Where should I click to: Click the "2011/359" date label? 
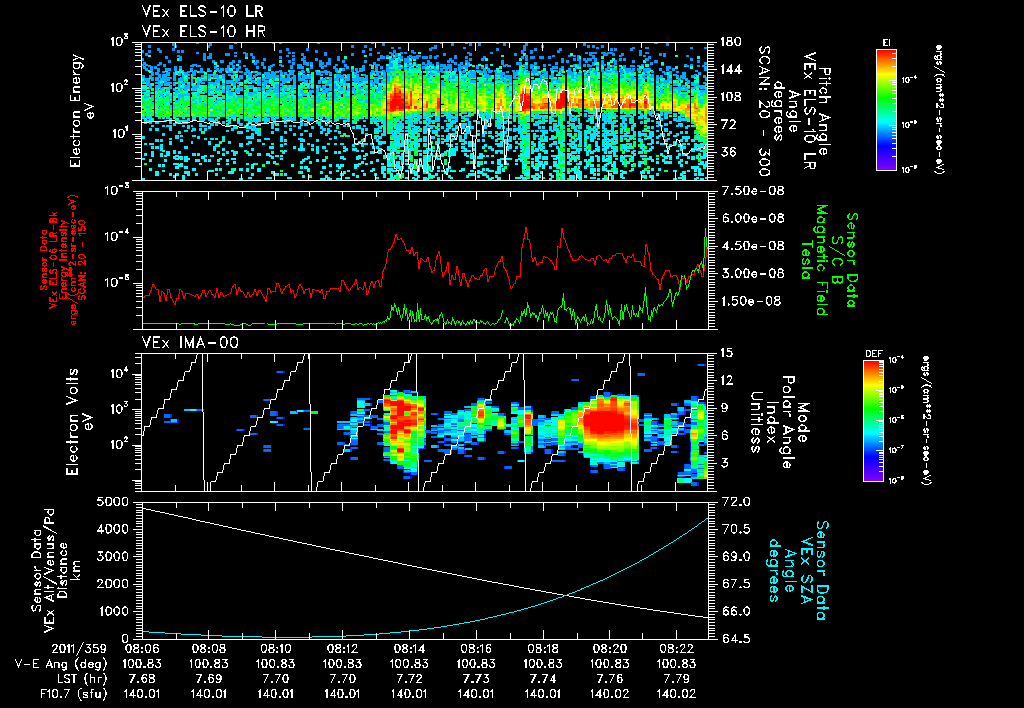(x=79, y=651)
